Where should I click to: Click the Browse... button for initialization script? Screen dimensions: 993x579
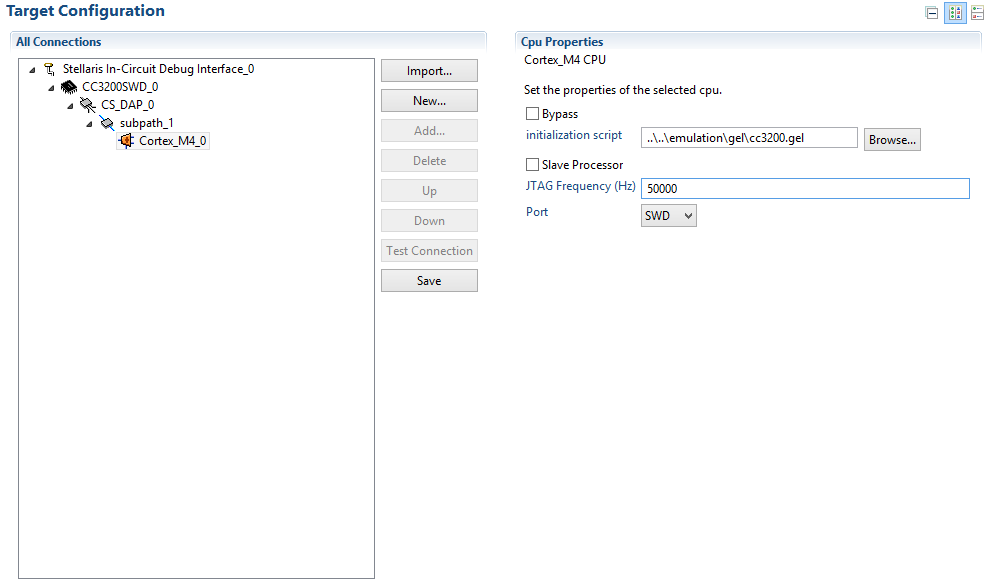point(892,139)
